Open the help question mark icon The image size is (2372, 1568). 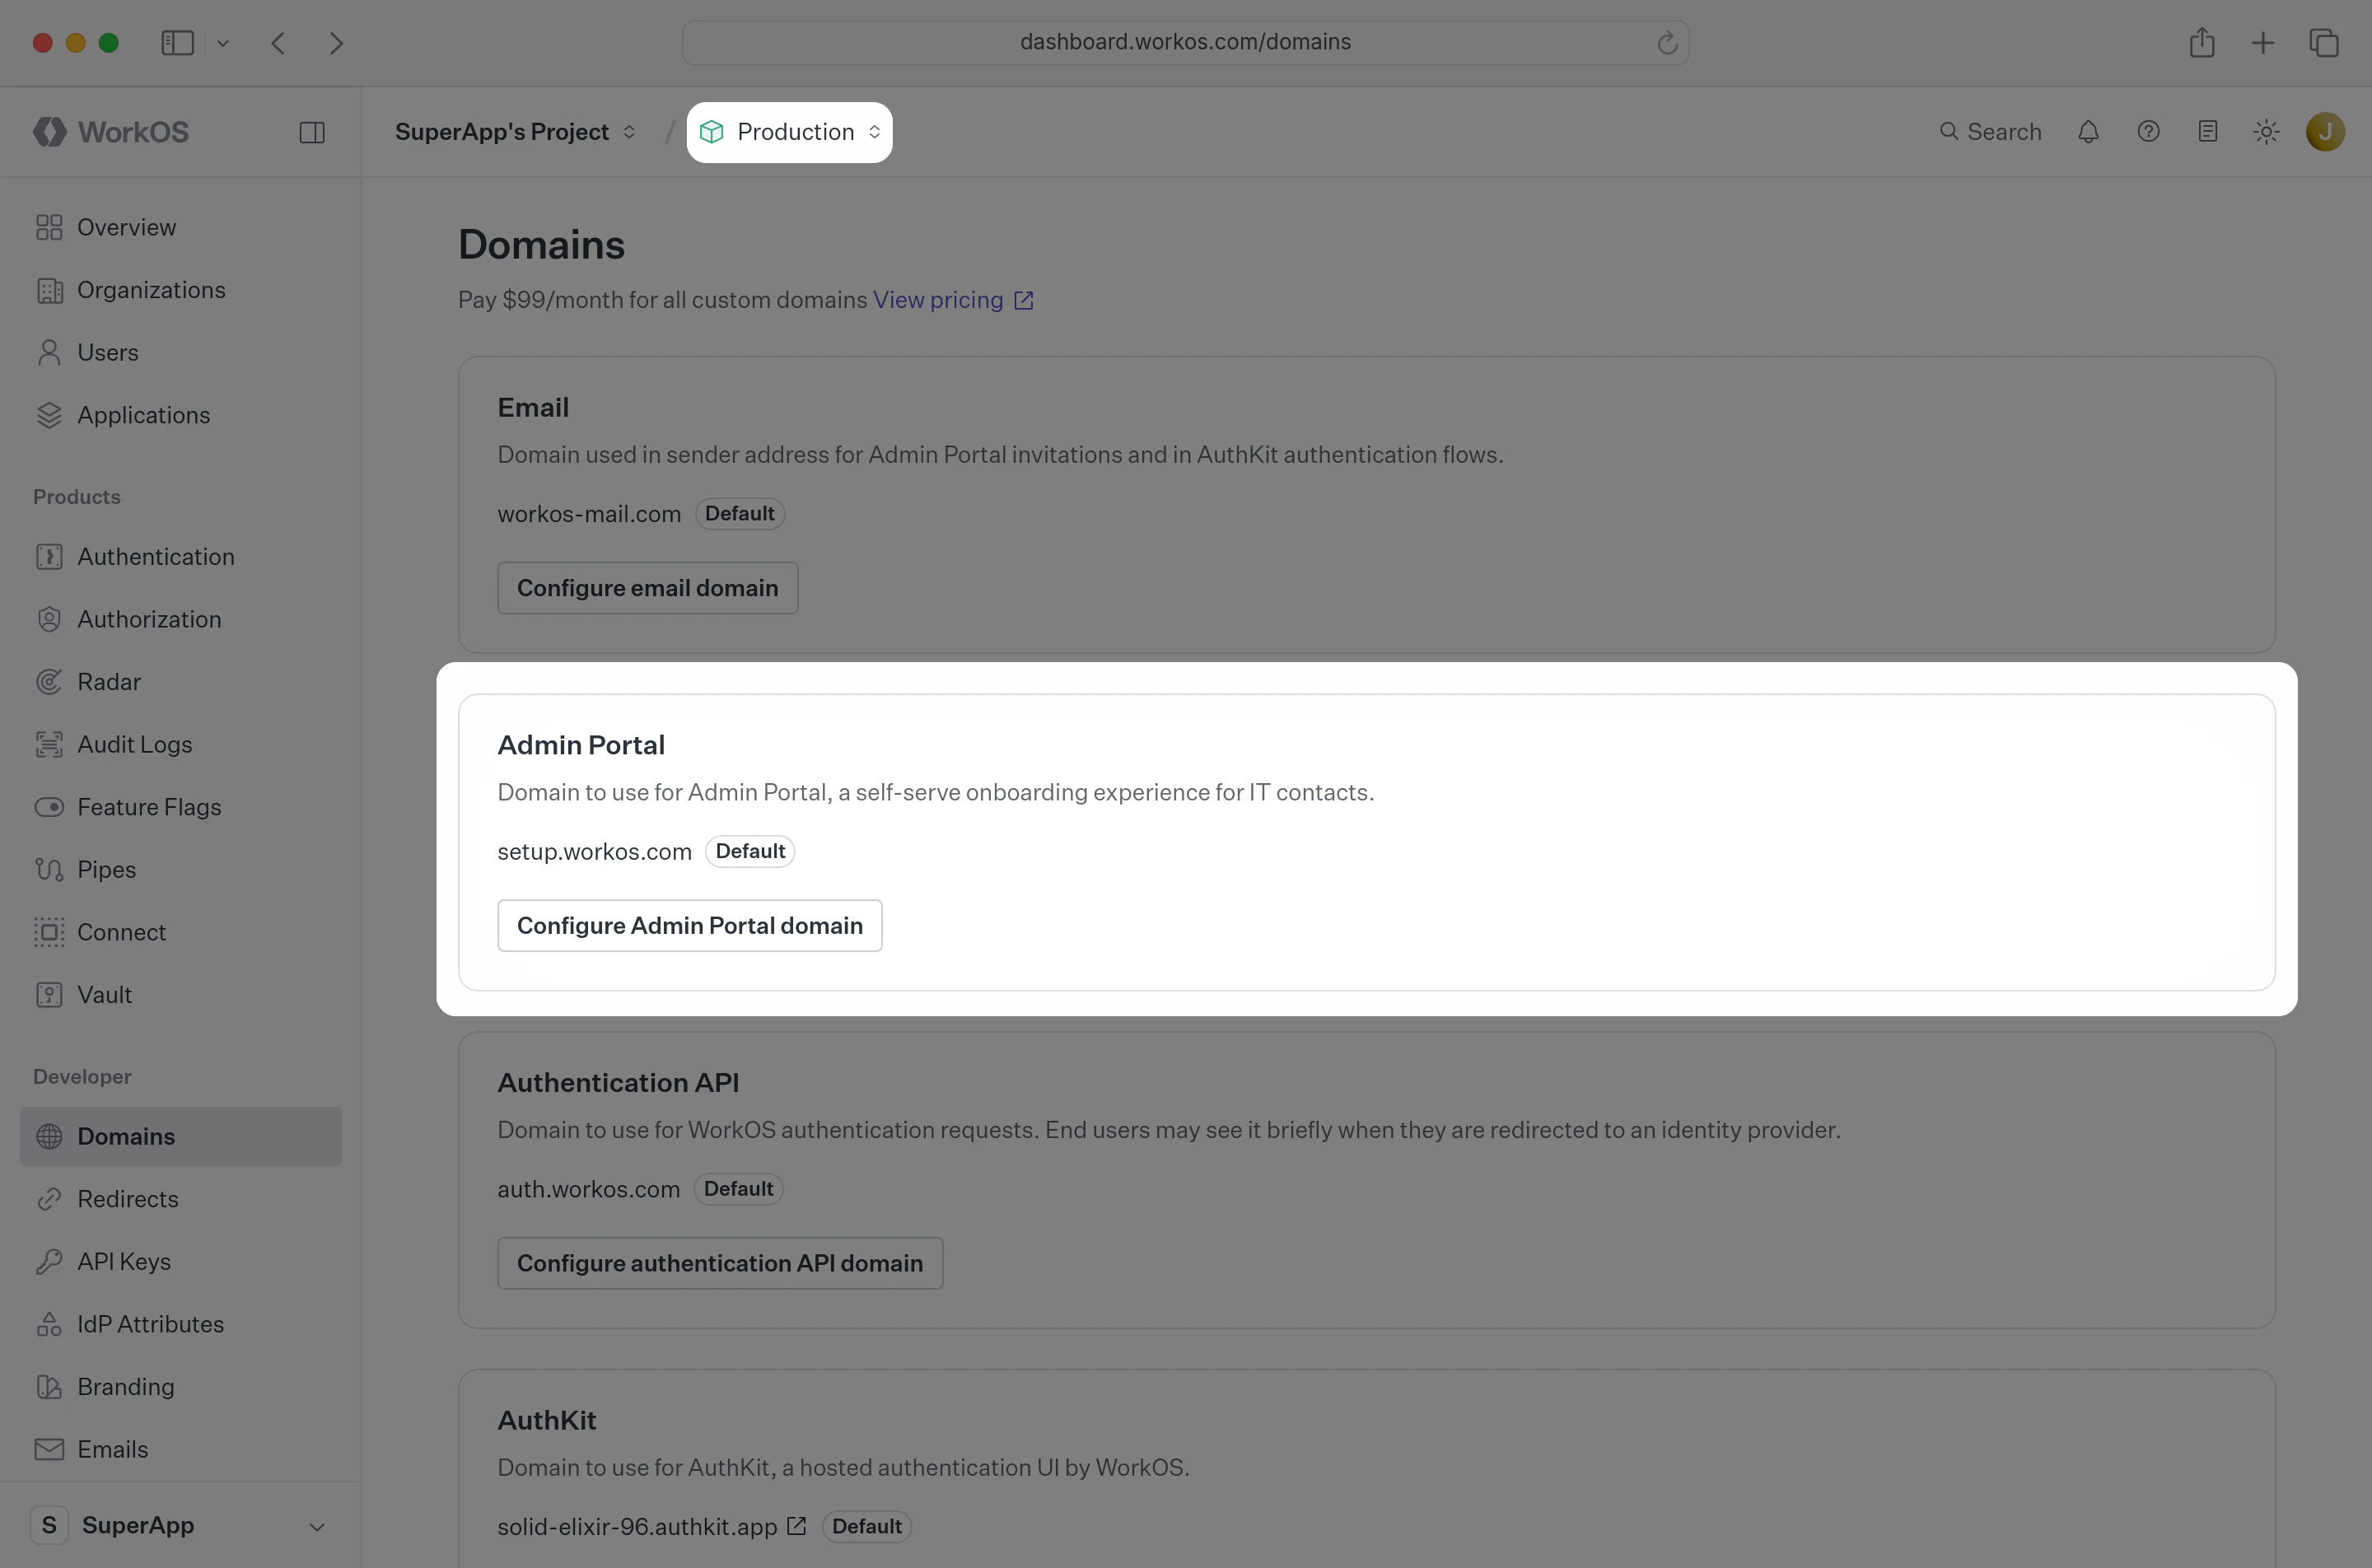2148,132
